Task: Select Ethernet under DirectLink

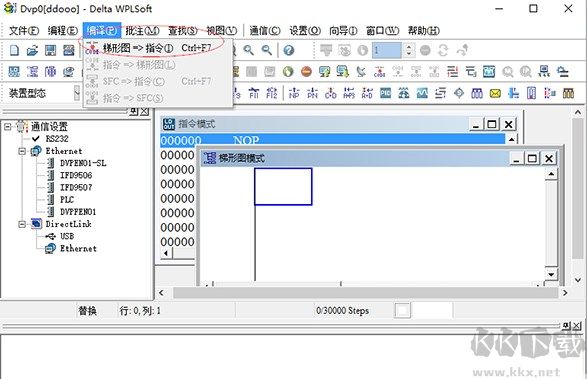Action: pyautogui.click(x=78, y=248)
